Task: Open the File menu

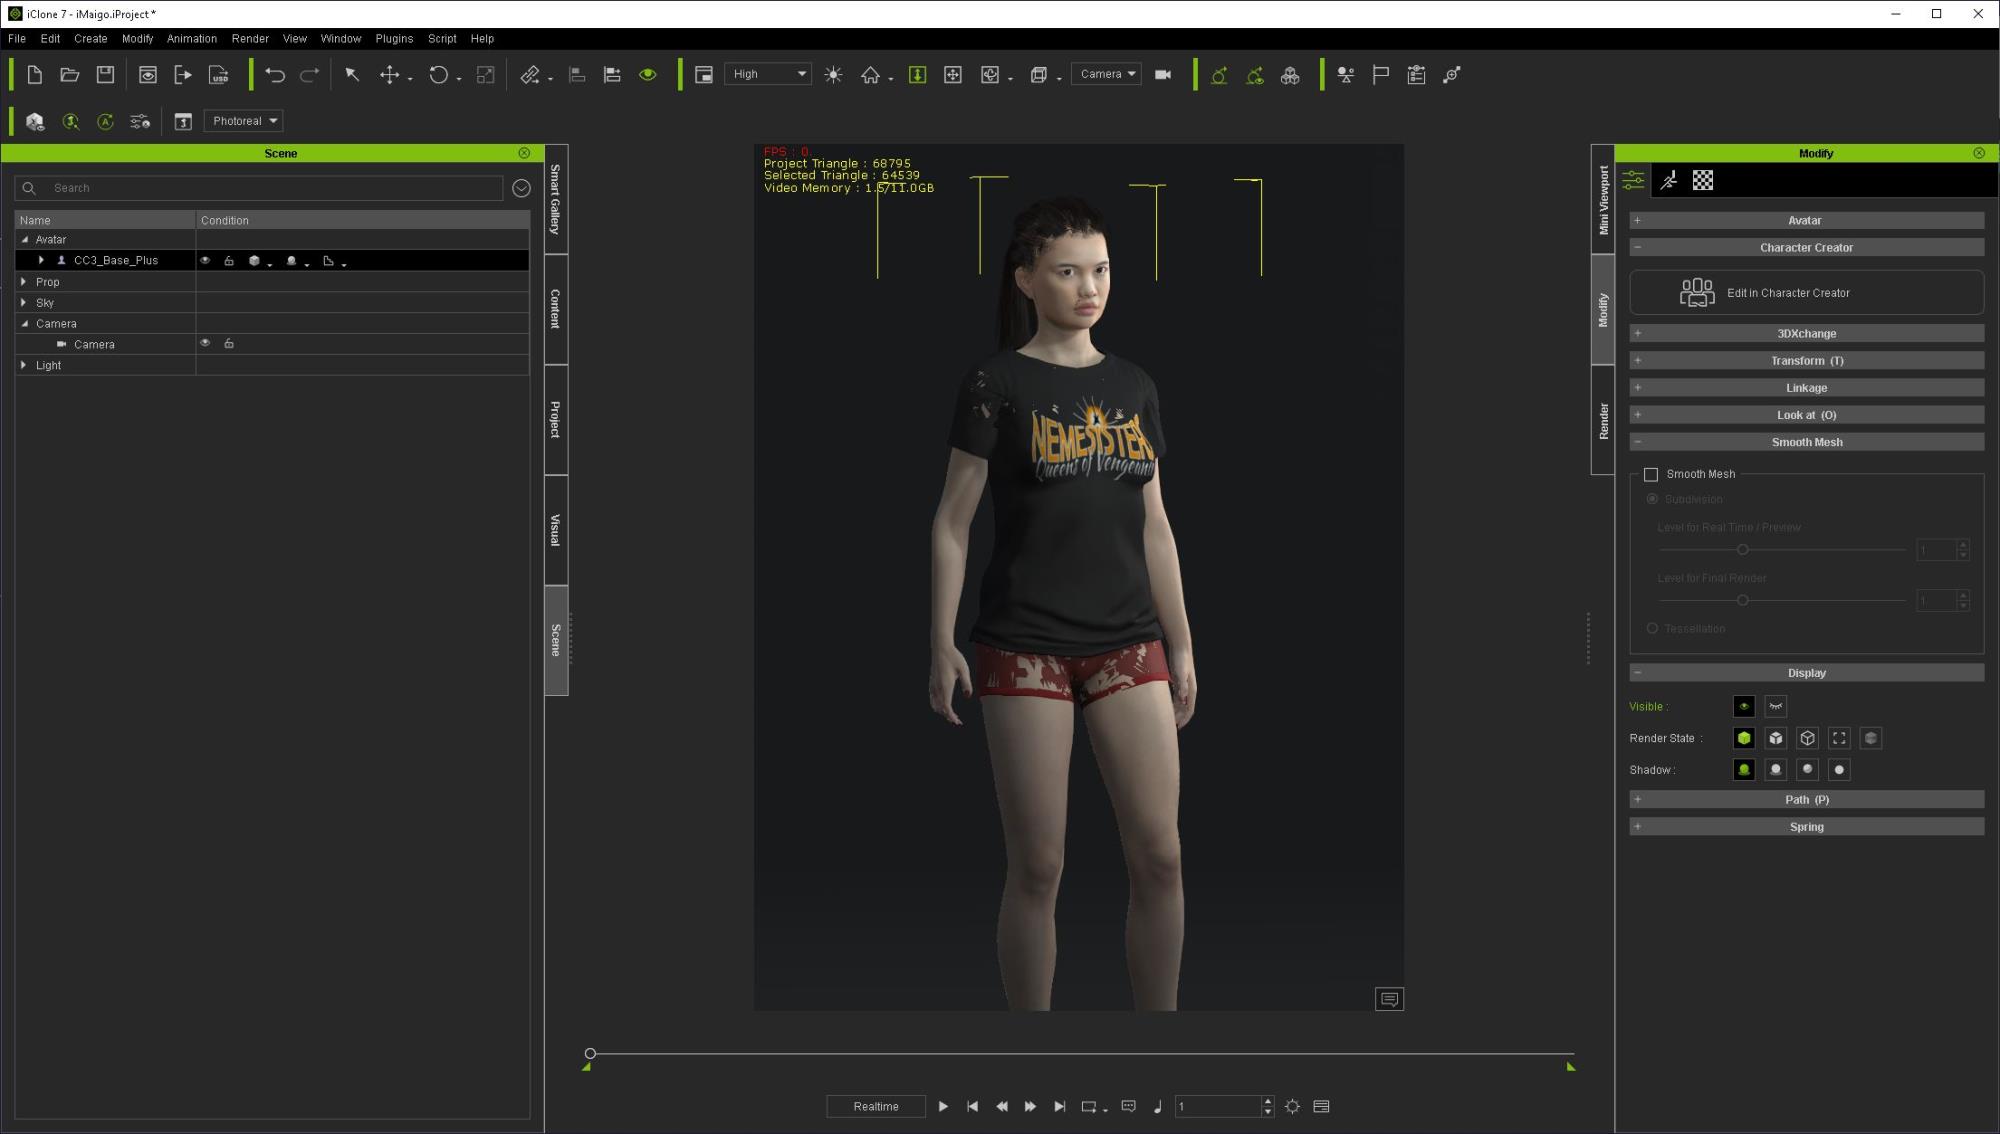Action: pyautogui.click(x=17, y=38)
